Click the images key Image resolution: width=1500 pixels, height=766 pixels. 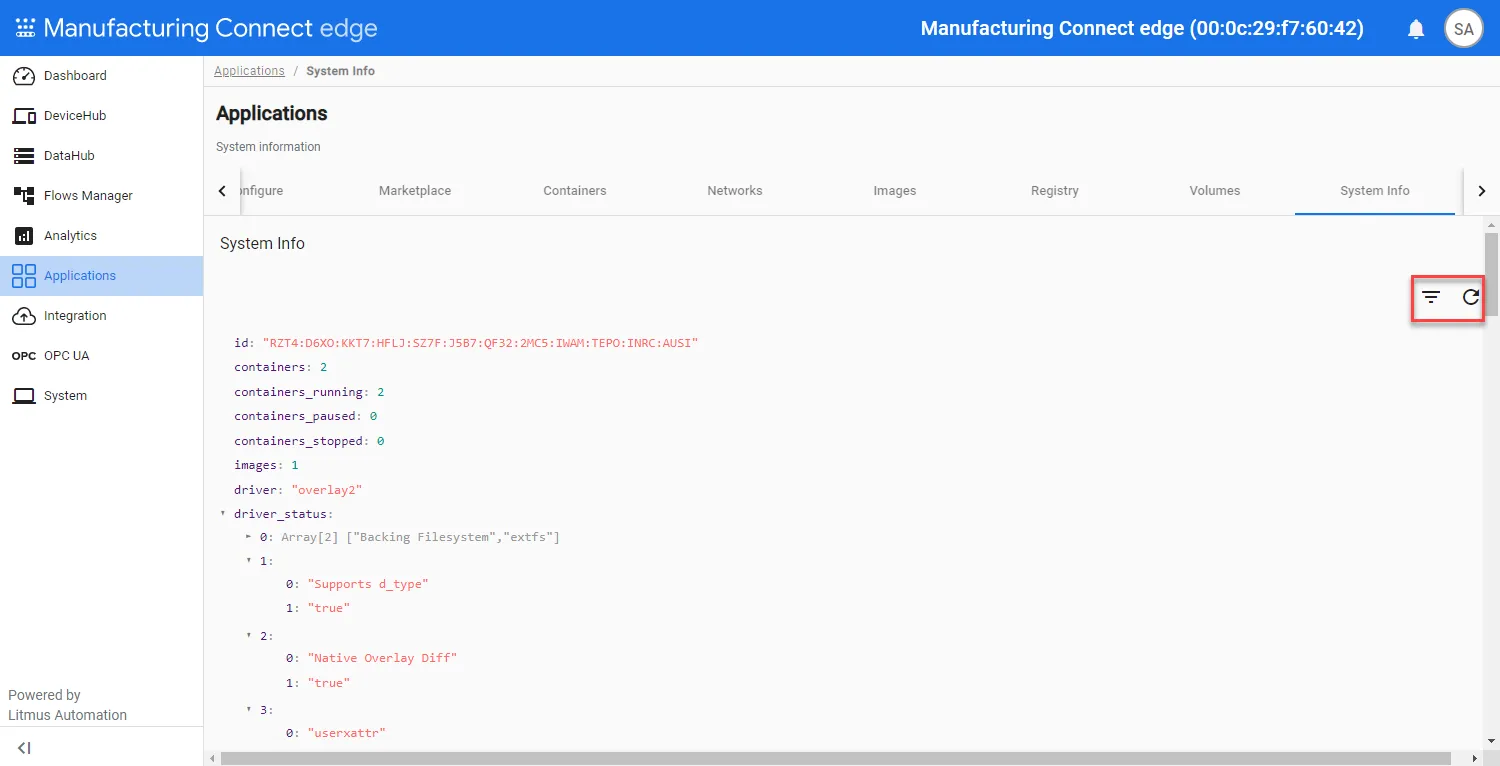click(255, 465)
